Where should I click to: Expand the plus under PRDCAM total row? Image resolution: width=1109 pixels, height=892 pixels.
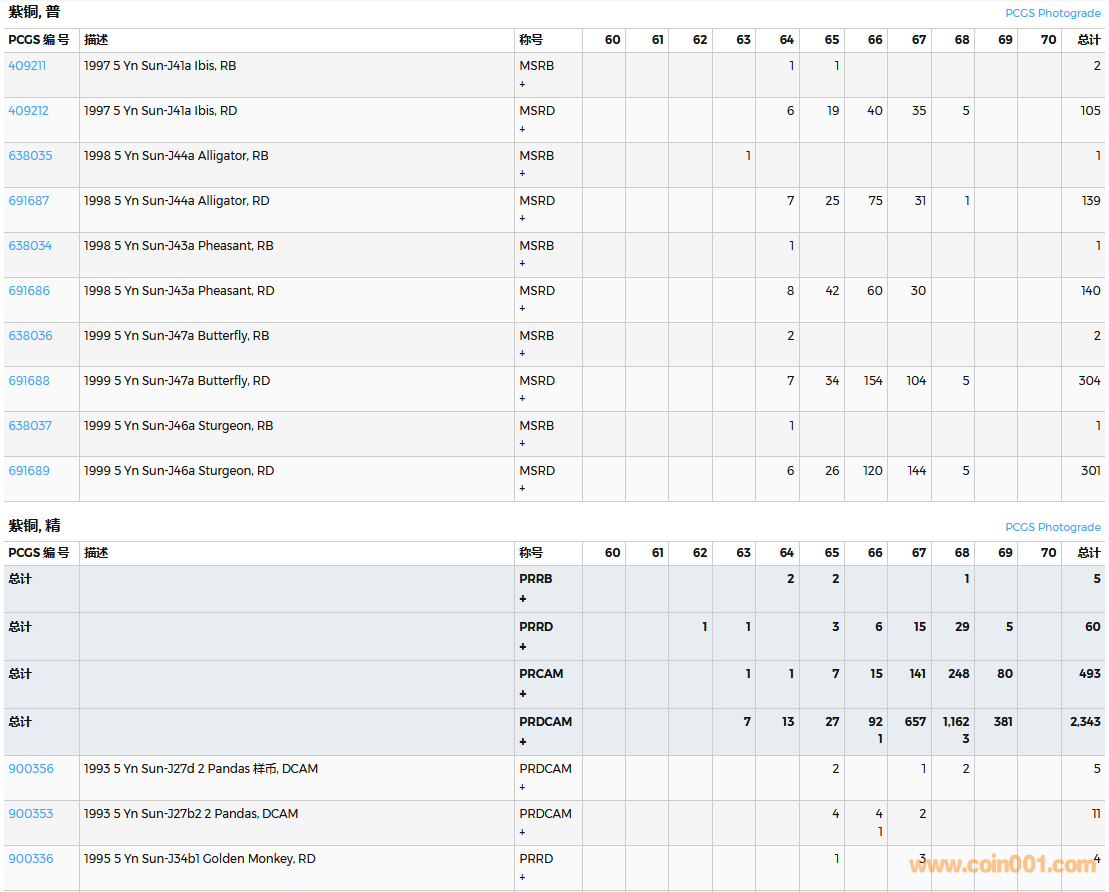click(x=522, y=742)
